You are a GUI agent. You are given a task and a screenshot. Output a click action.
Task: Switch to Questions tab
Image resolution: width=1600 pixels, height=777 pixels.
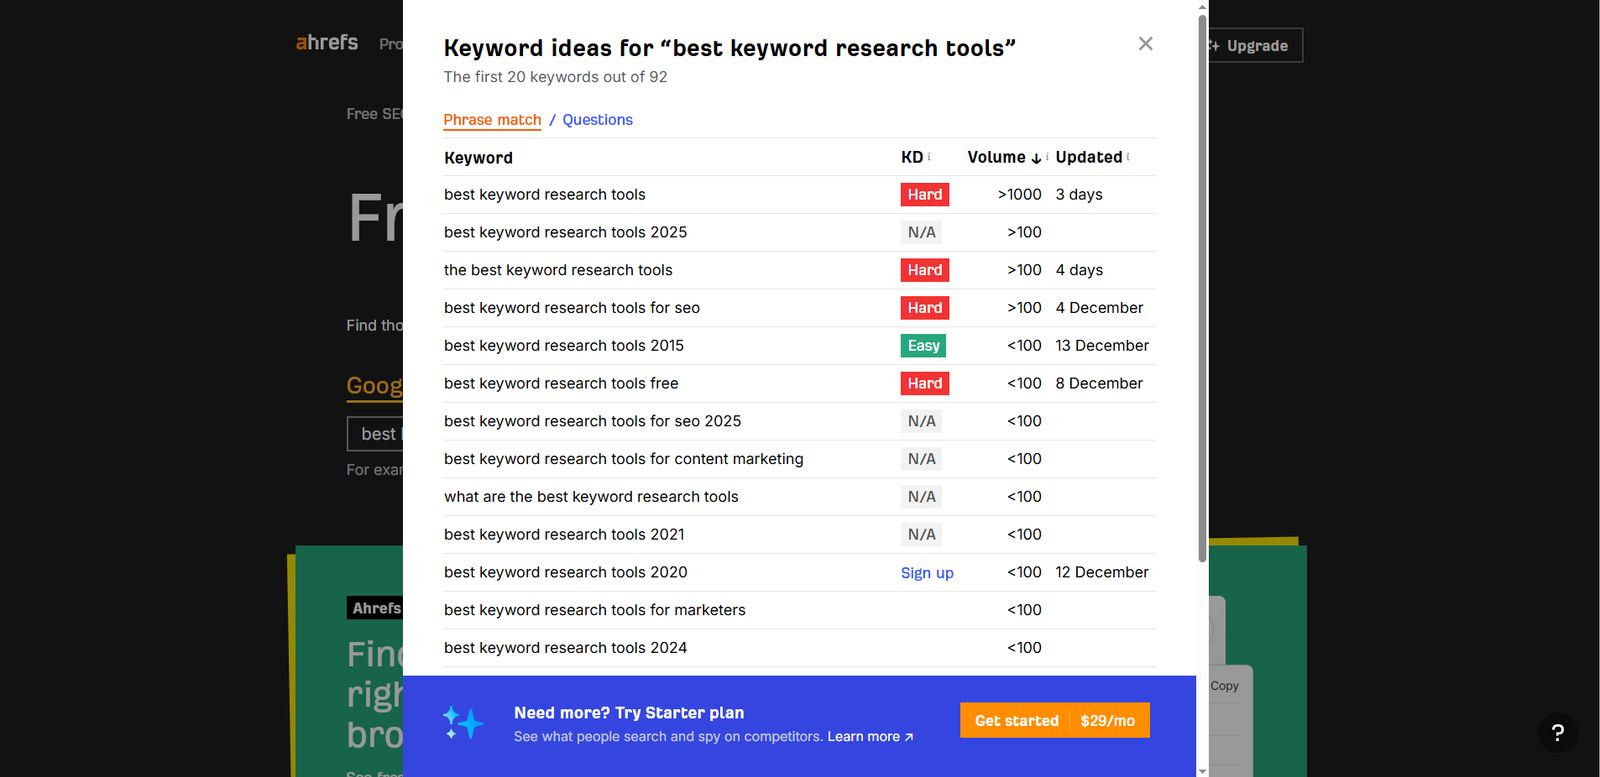[598, 120]
